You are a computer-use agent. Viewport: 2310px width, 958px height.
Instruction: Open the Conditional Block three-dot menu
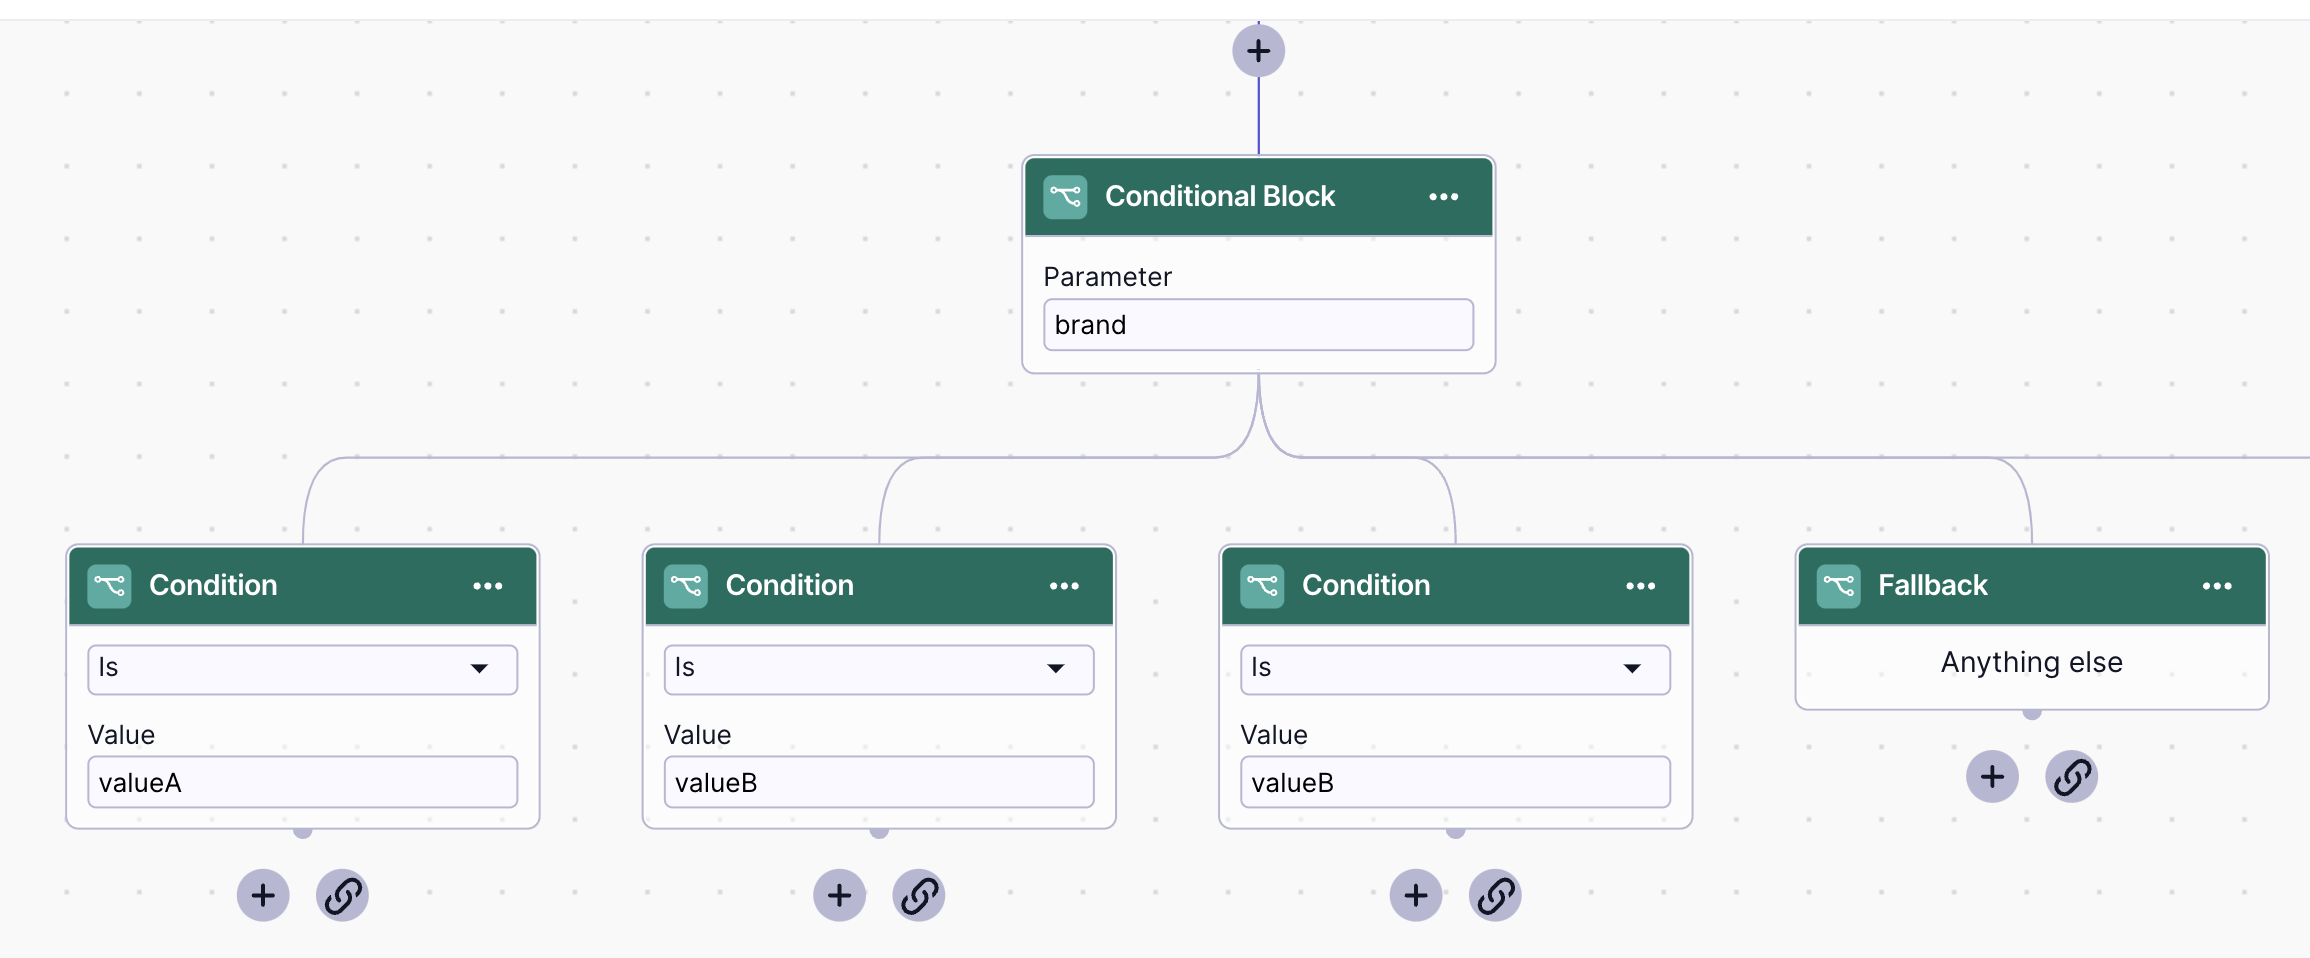(x=1443, y=197)
